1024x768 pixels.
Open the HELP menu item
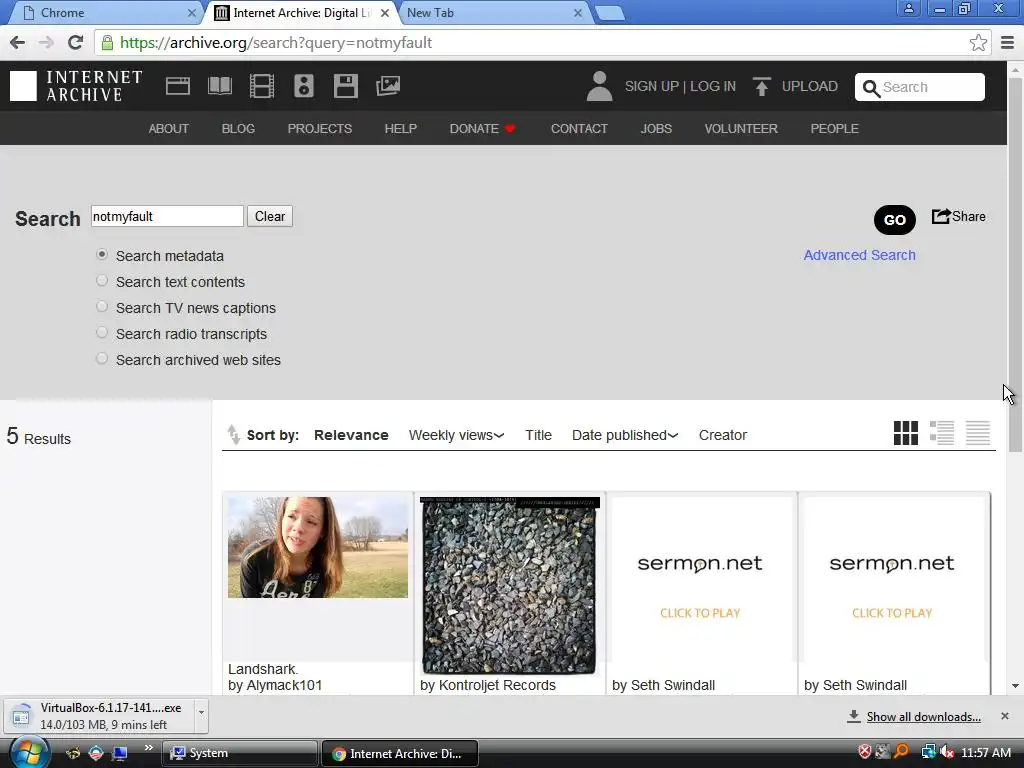coord(400,129)
